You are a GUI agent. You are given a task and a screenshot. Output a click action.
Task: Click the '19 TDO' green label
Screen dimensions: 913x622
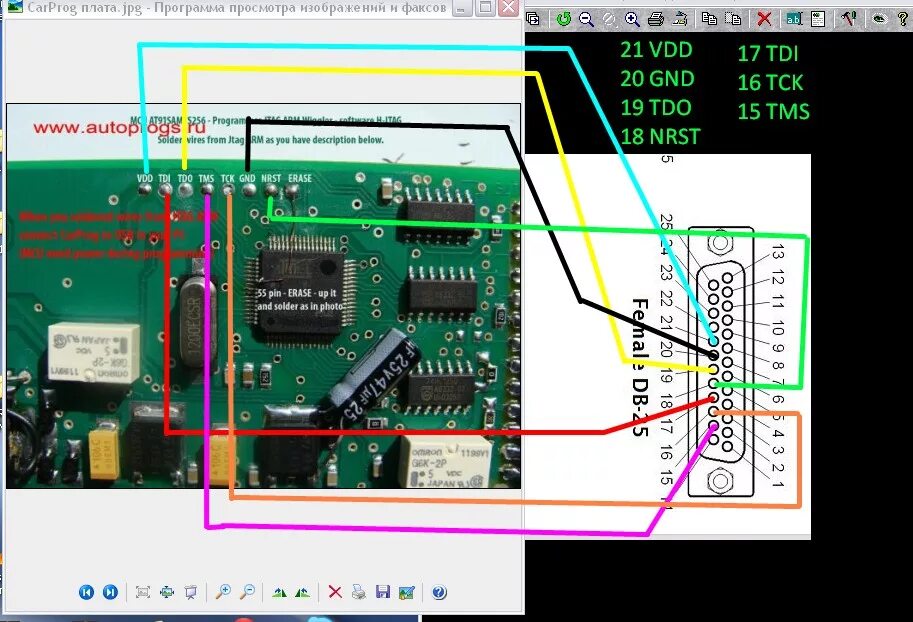(x=656, y=108)
